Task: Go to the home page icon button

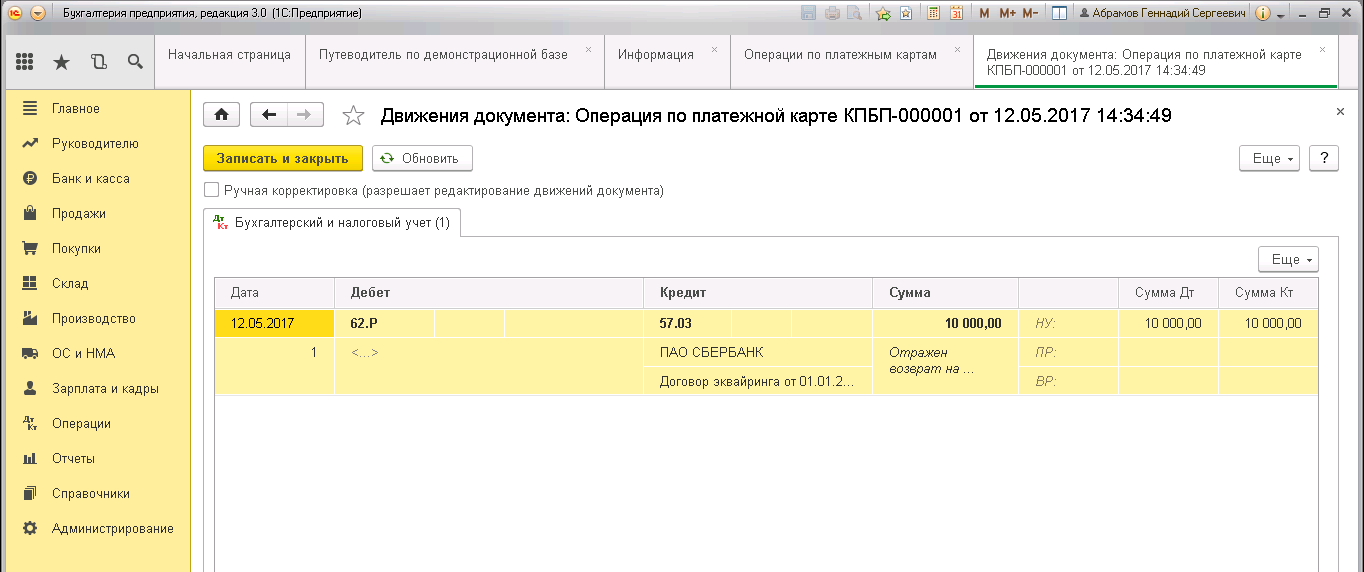Action: (x=221, y=115)
